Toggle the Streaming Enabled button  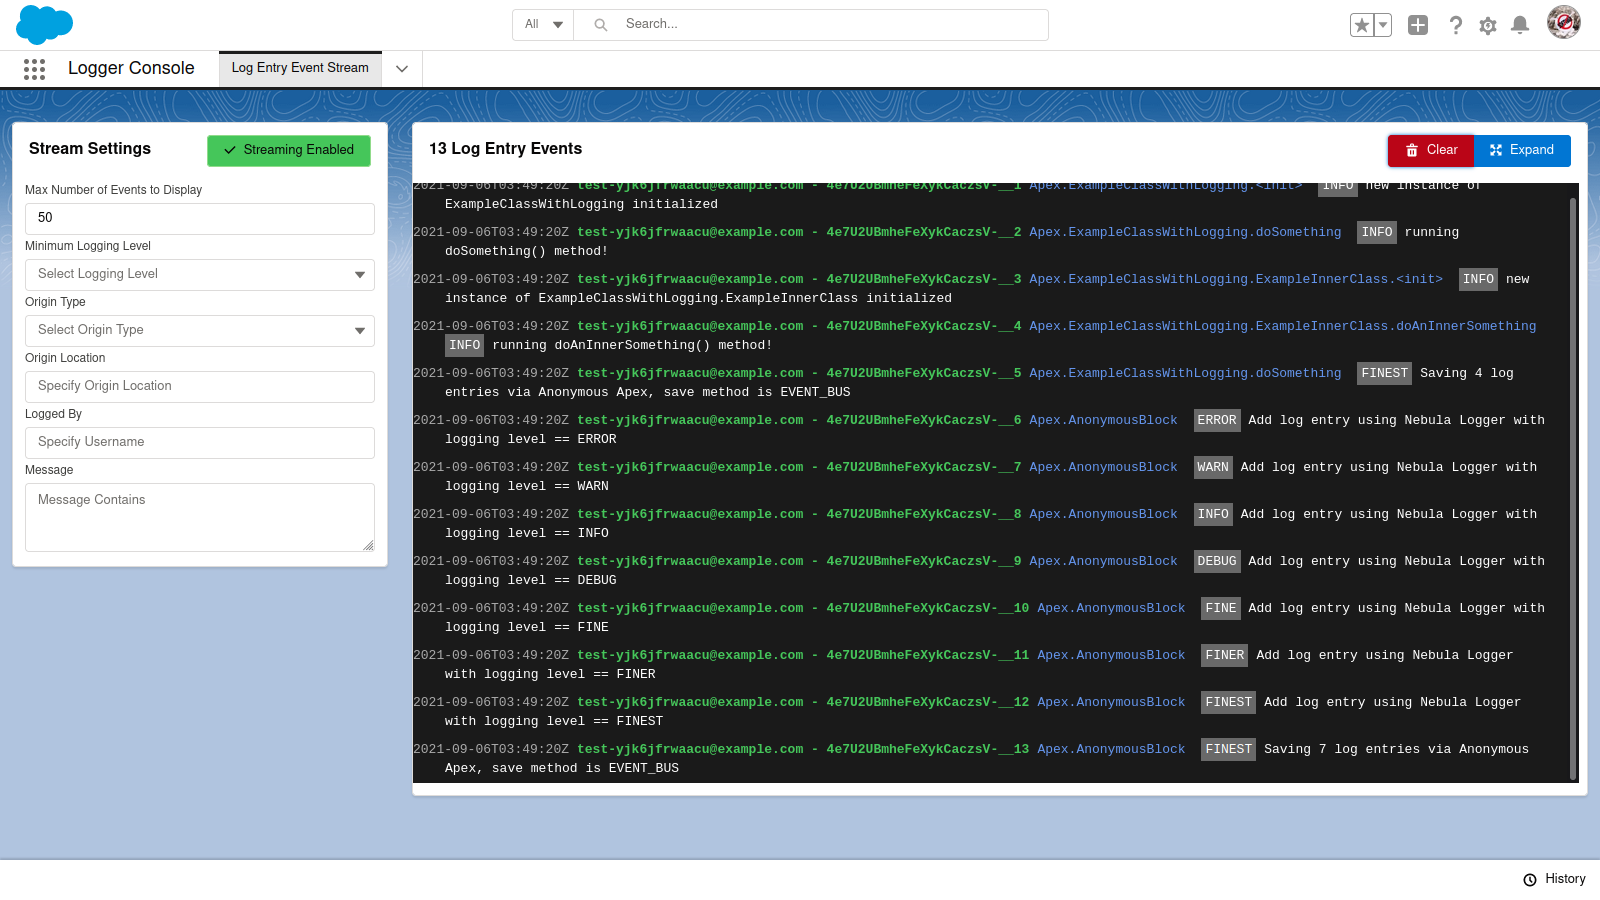tap(289, 150)
